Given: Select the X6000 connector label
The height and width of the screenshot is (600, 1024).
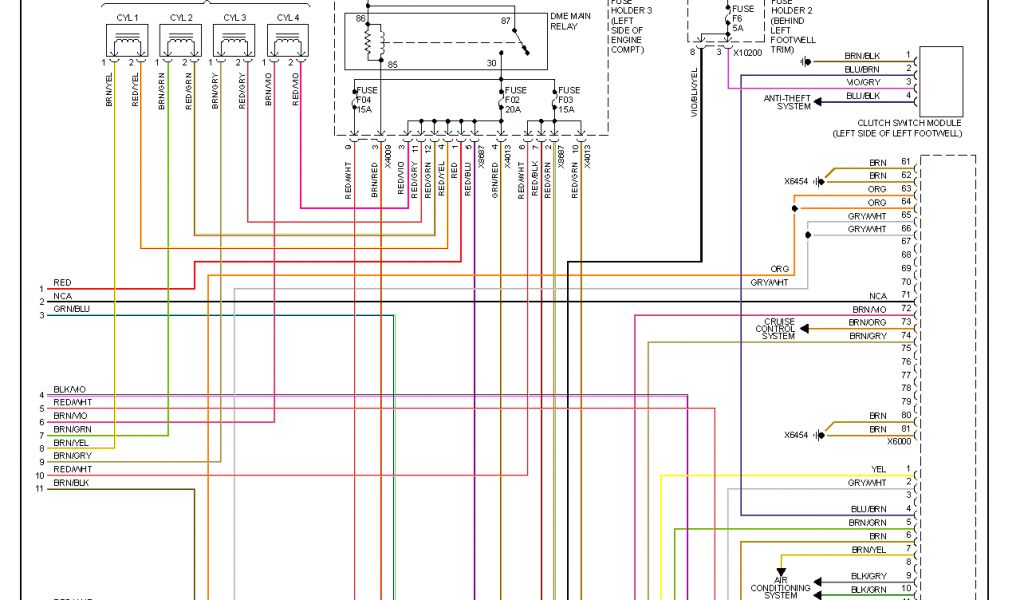Looking at the screenshot, I should 899,442.
